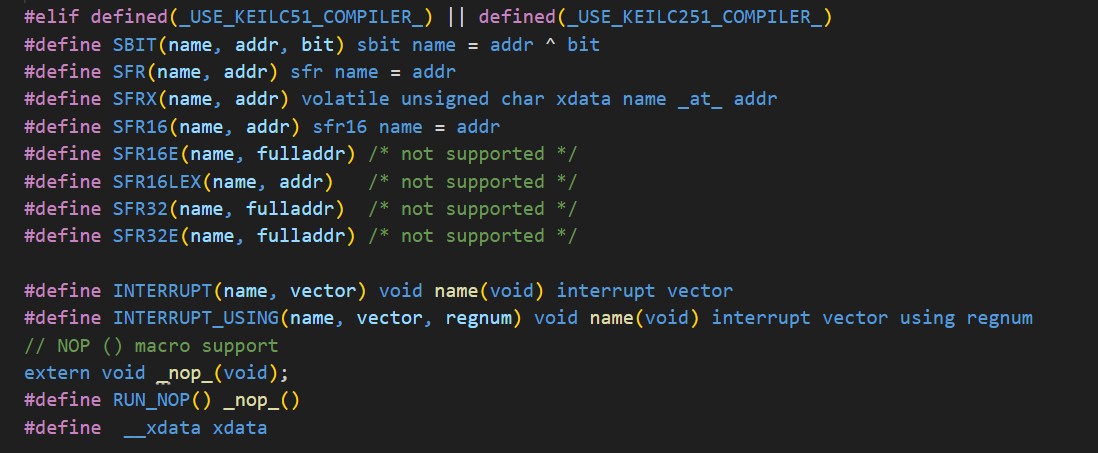The image size is (1098, 453).
Task: Place cursor on the SBIT macro name
Action: pos(135,44)
